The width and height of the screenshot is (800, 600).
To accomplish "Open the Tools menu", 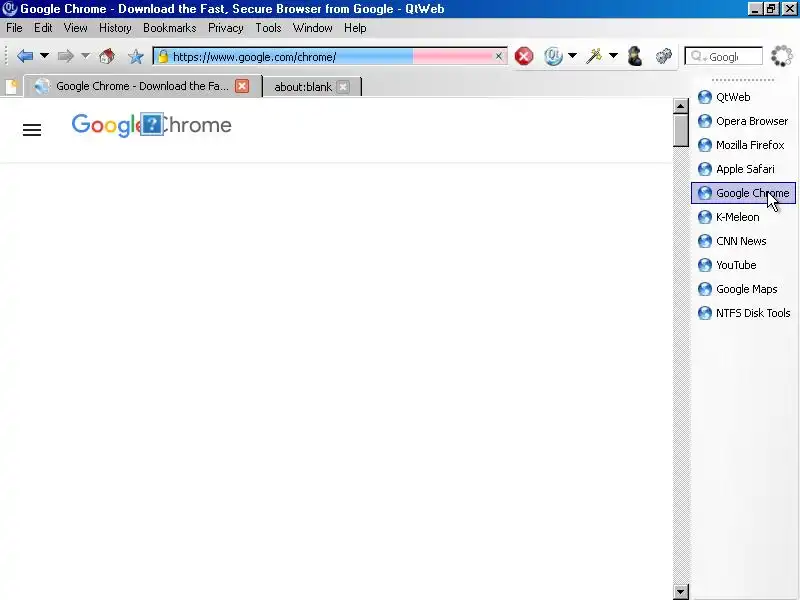I will point(268,28).
